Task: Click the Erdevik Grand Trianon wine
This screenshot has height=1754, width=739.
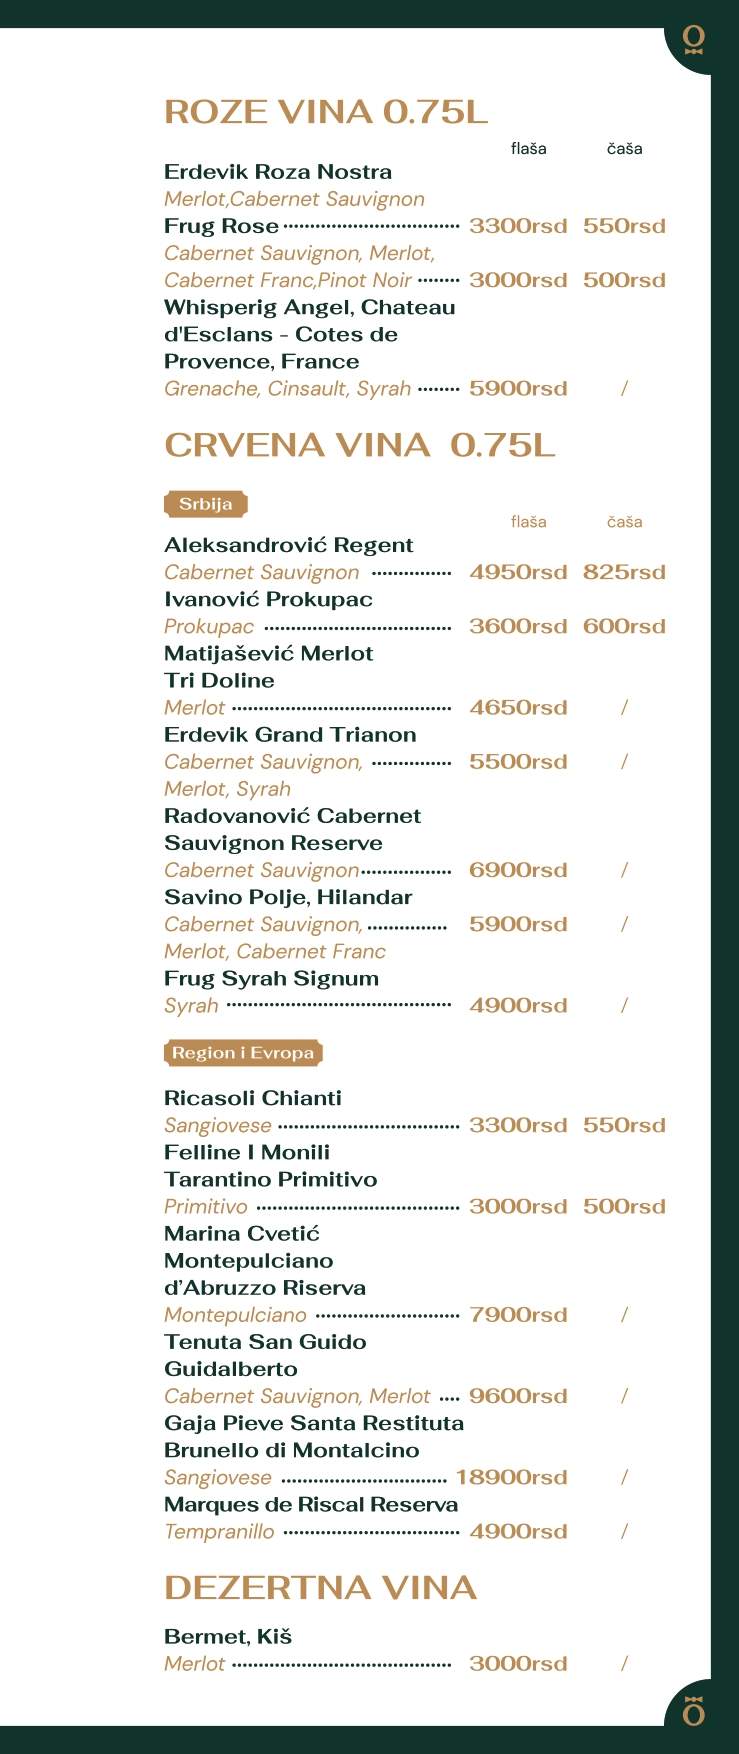Action: click(x=290, y=734)
